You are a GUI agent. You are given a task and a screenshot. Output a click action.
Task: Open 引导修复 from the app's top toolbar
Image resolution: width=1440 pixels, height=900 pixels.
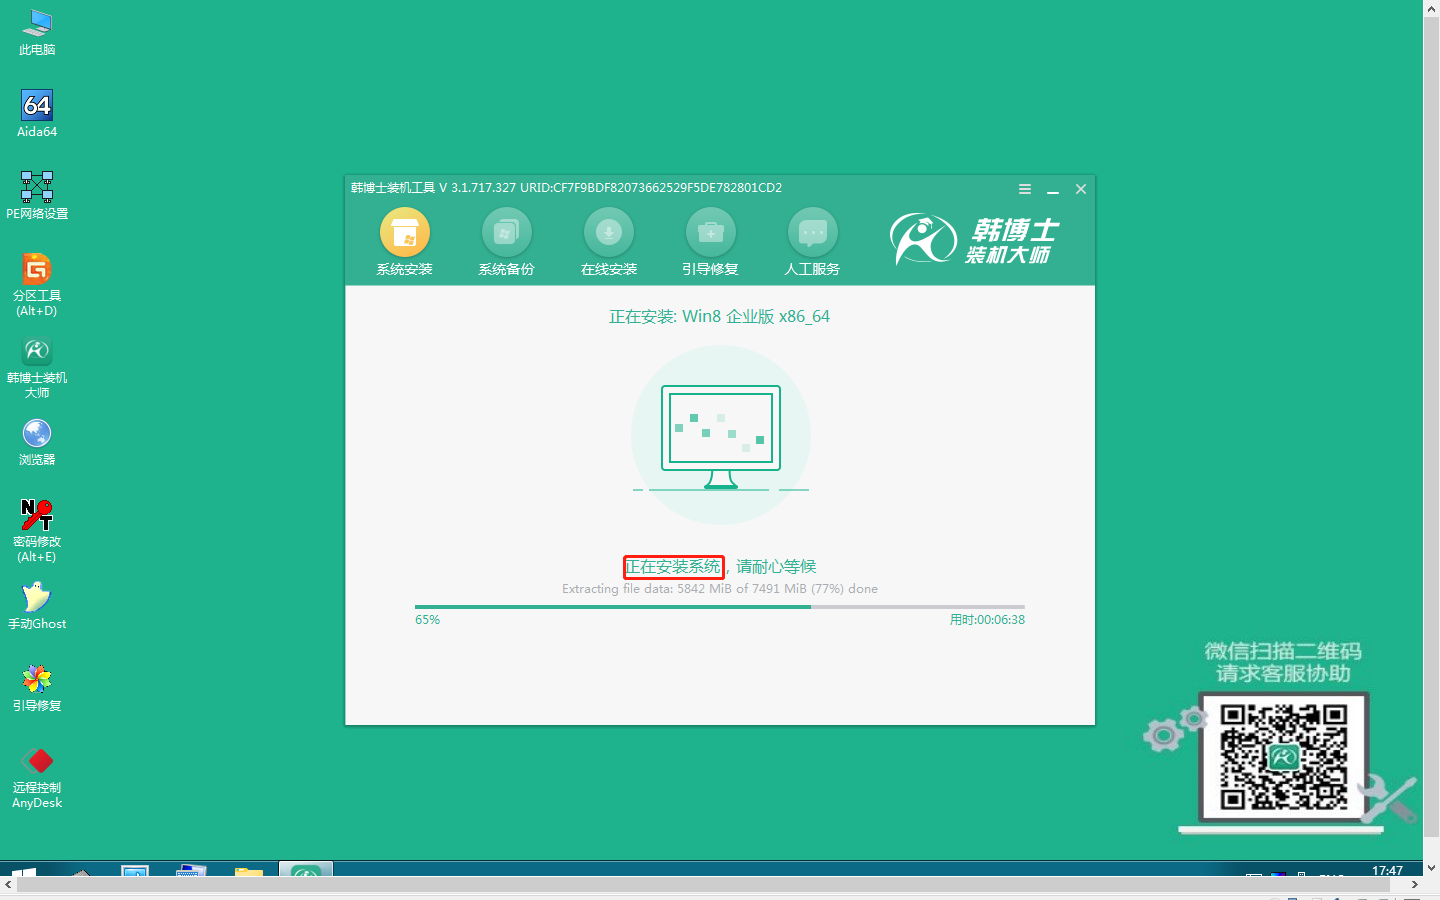[710, 240]
